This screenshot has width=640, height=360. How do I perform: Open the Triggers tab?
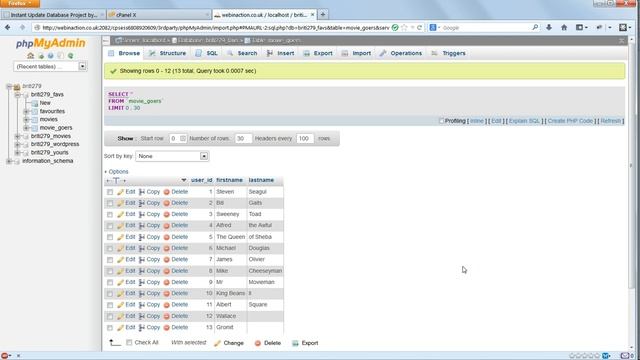[x=449, y=53]
